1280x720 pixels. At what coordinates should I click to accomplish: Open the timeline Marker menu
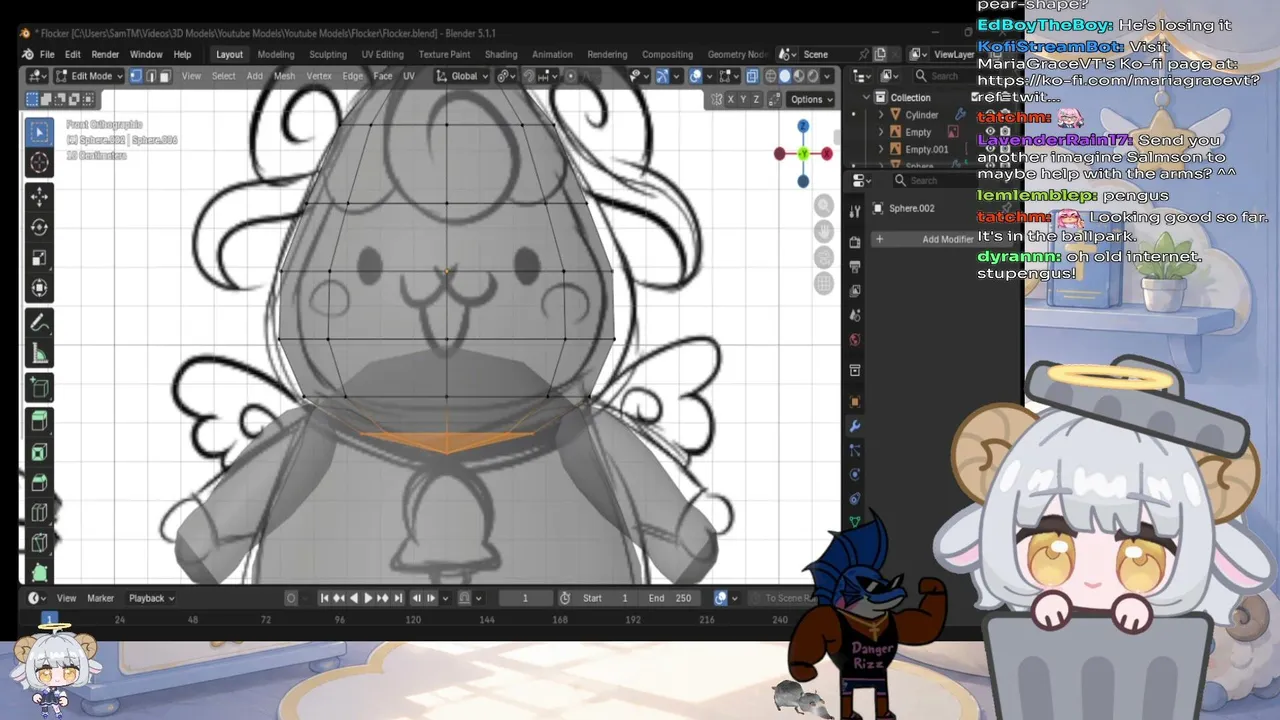click(100, 598)
